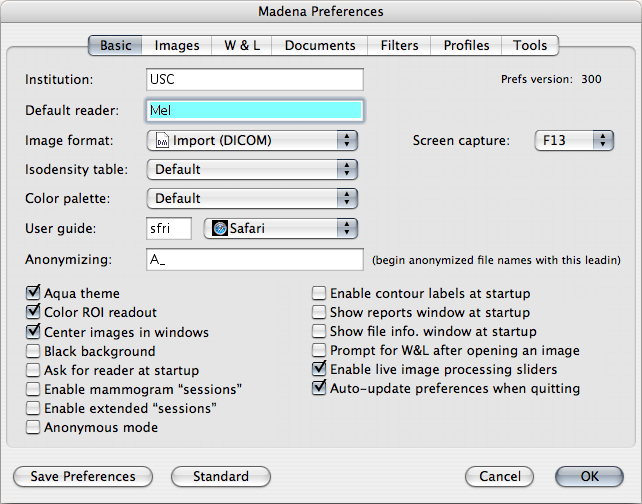
Task: Enable the Black background option
Action: point(33,351)
